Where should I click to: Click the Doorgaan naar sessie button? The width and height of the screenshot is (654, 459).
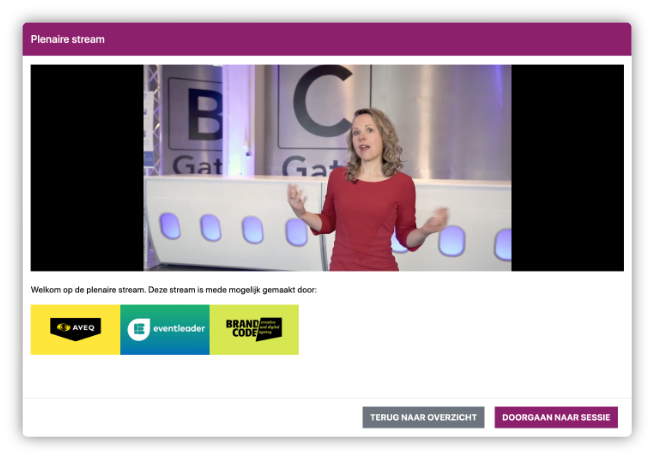(556, 417)
